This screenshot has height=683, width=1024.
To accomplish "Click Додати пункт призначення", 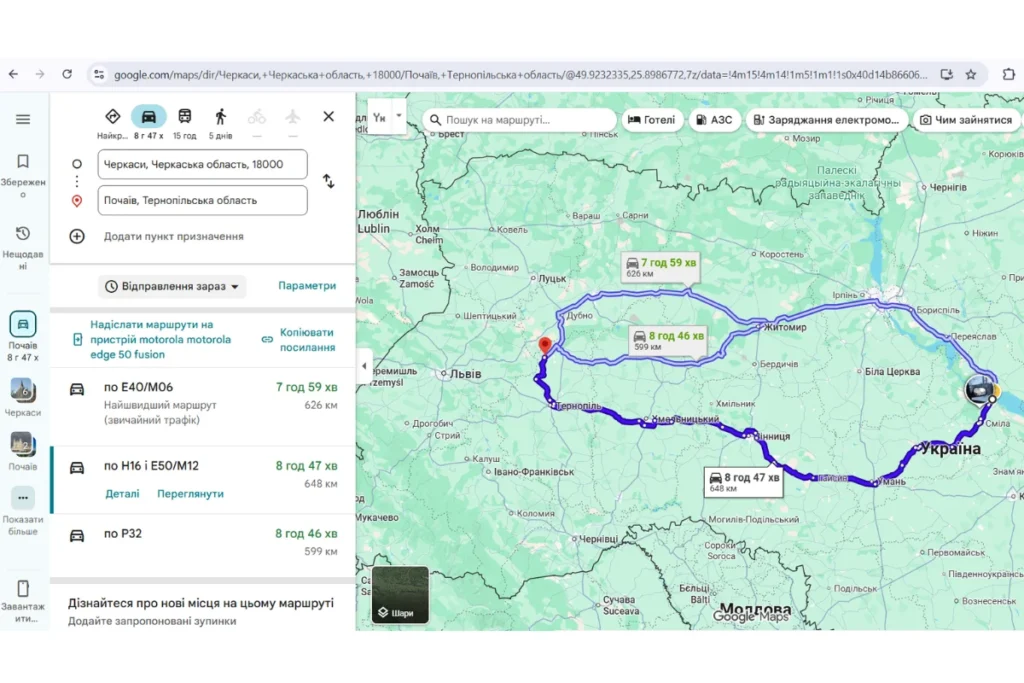I will (174, 236).
